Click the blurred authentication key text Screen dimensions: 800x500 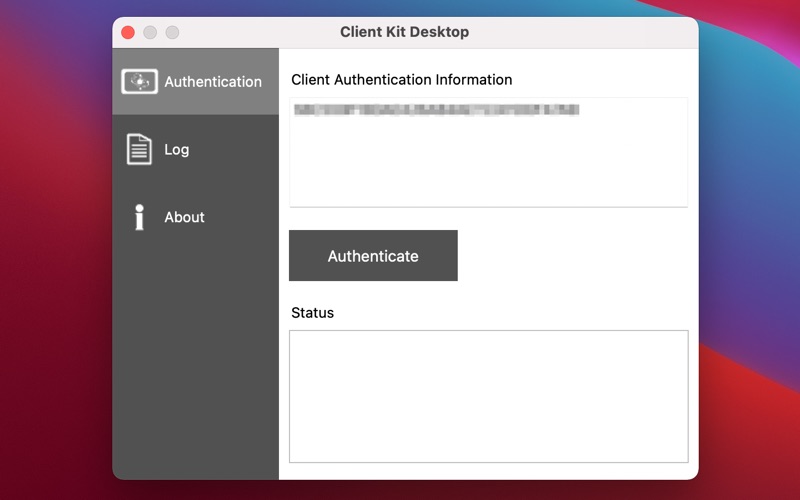(x=437, y=110)
